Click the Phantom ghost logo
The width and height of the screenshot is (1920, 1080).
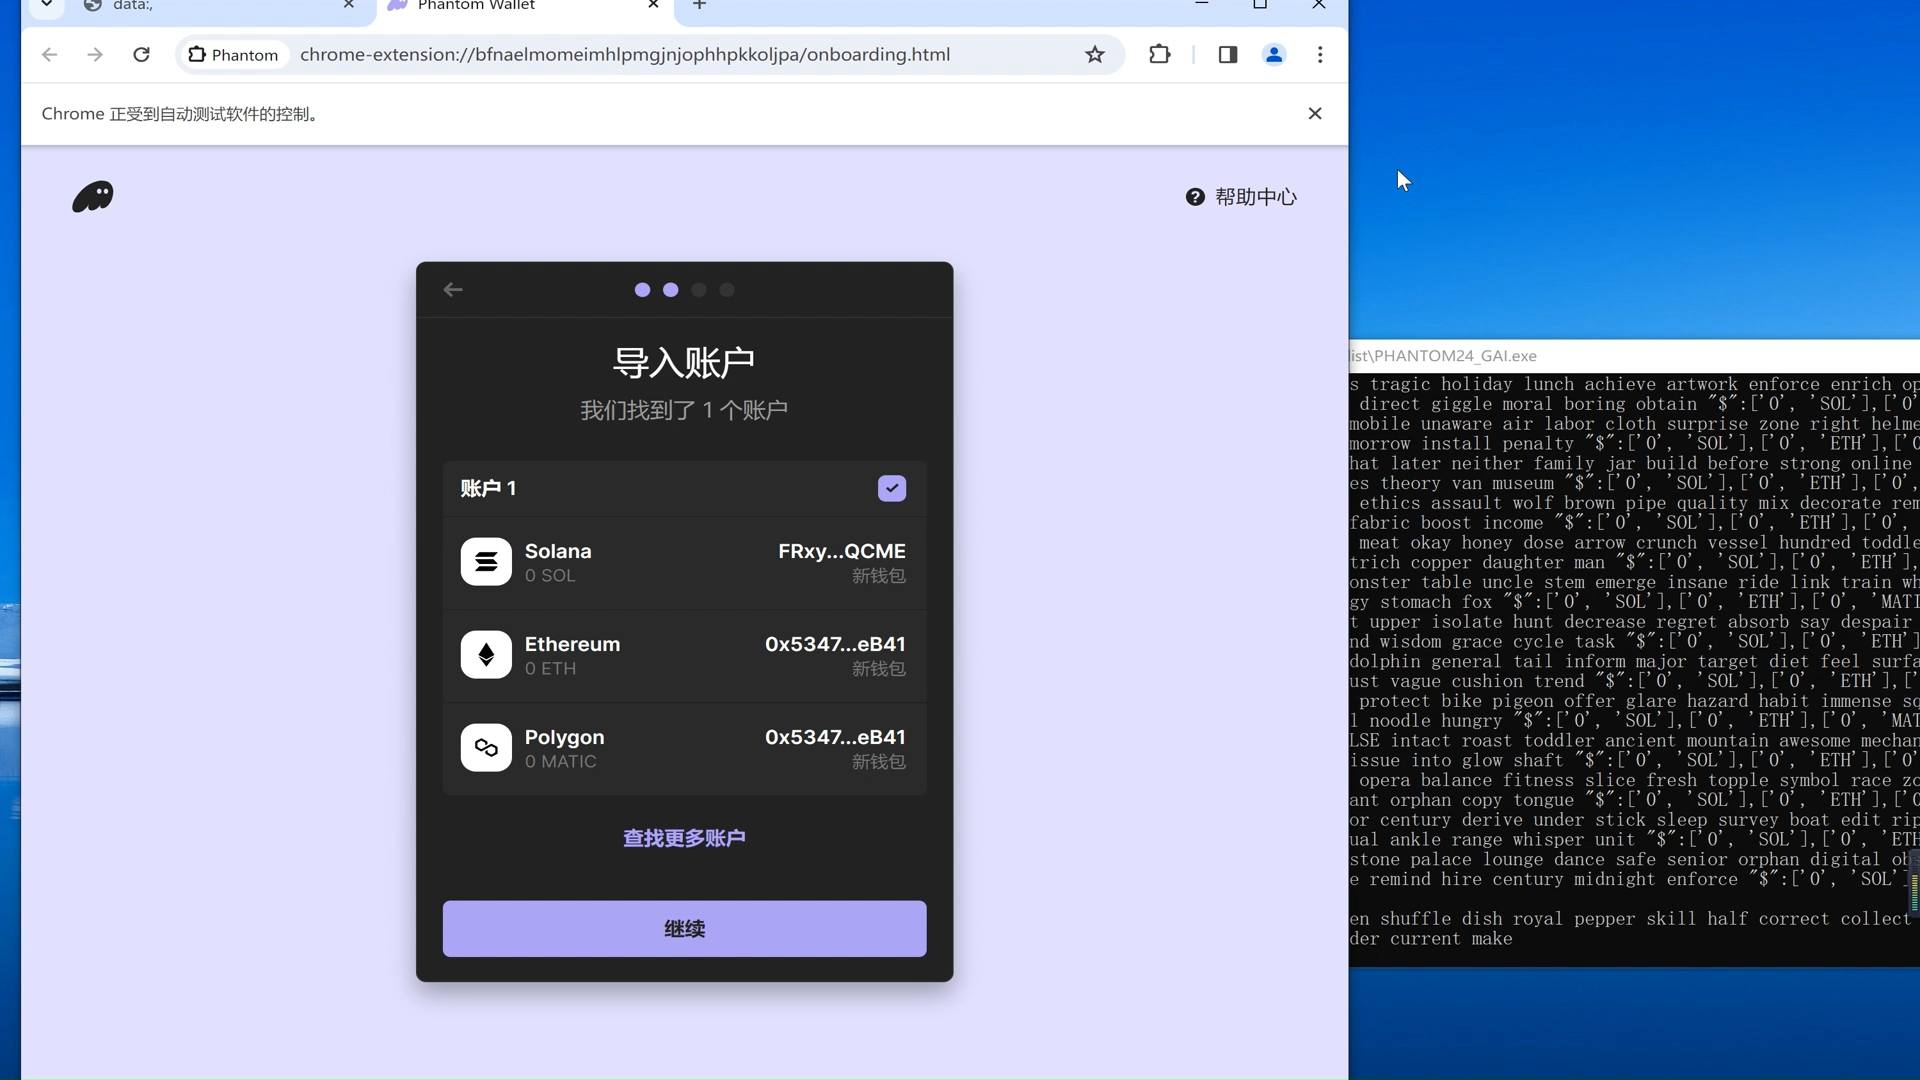click(x=93, y=196)
